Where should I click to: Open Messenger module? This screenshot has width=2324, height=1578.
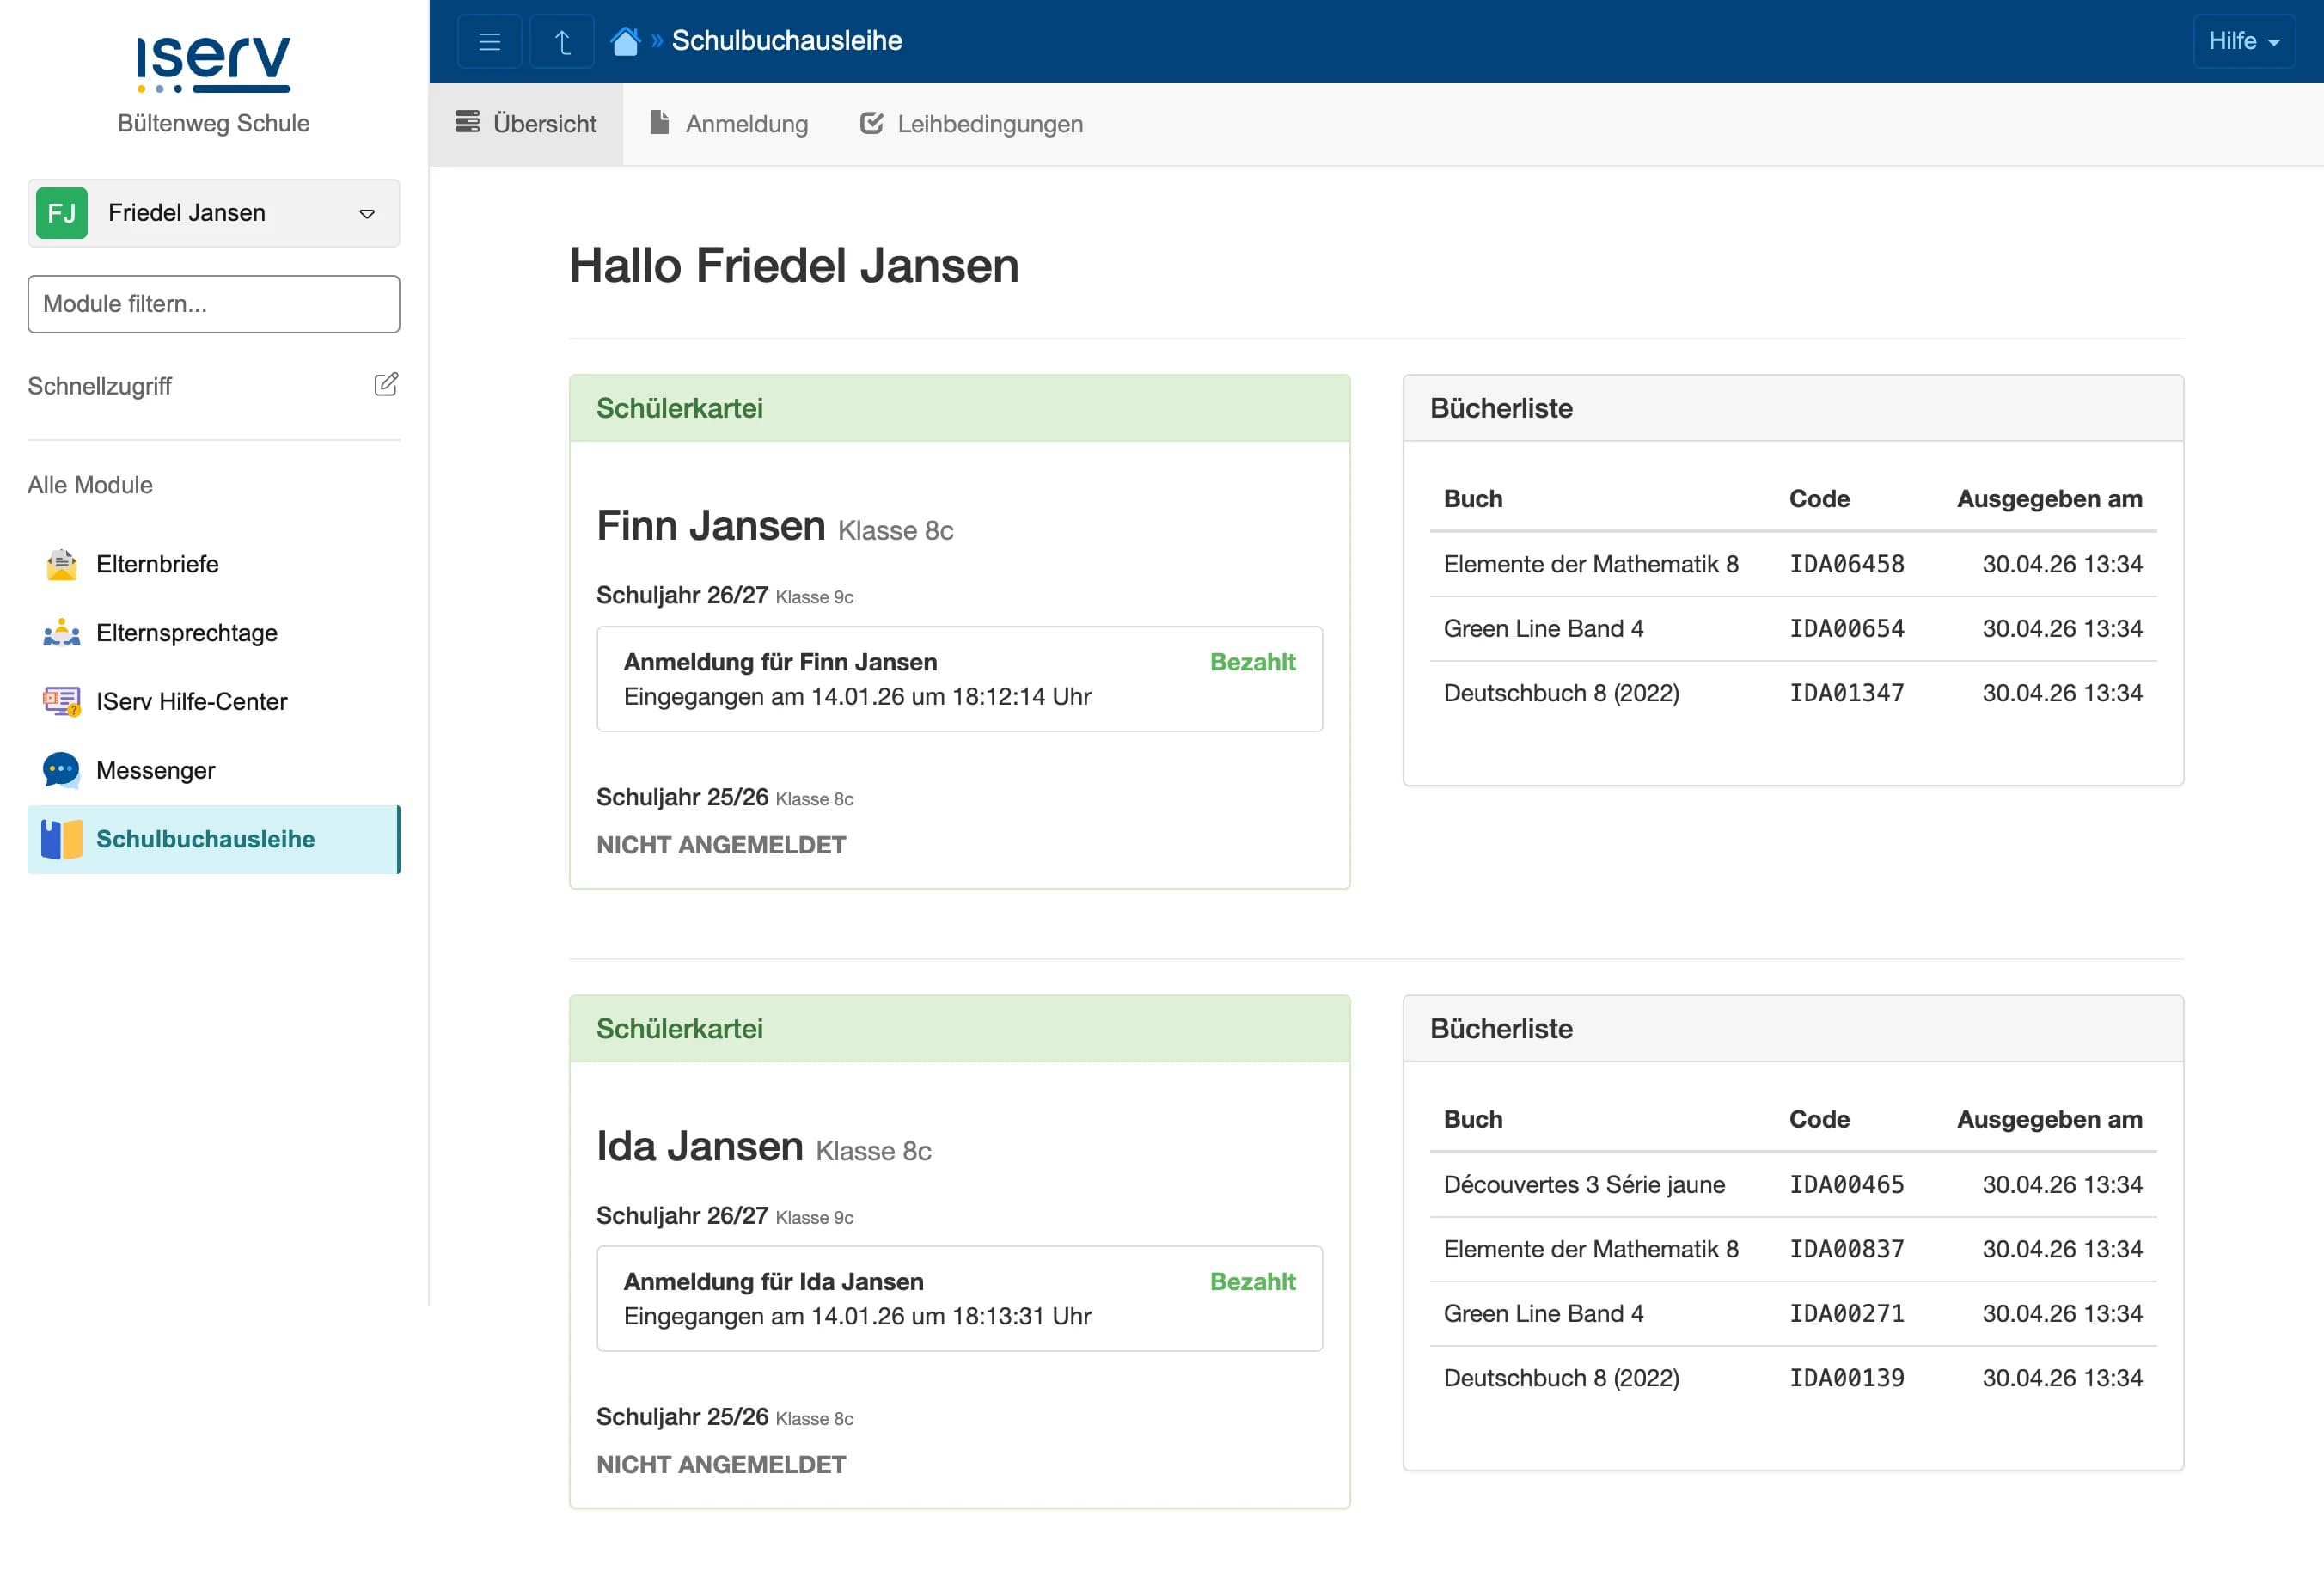(x=214, y=771)
